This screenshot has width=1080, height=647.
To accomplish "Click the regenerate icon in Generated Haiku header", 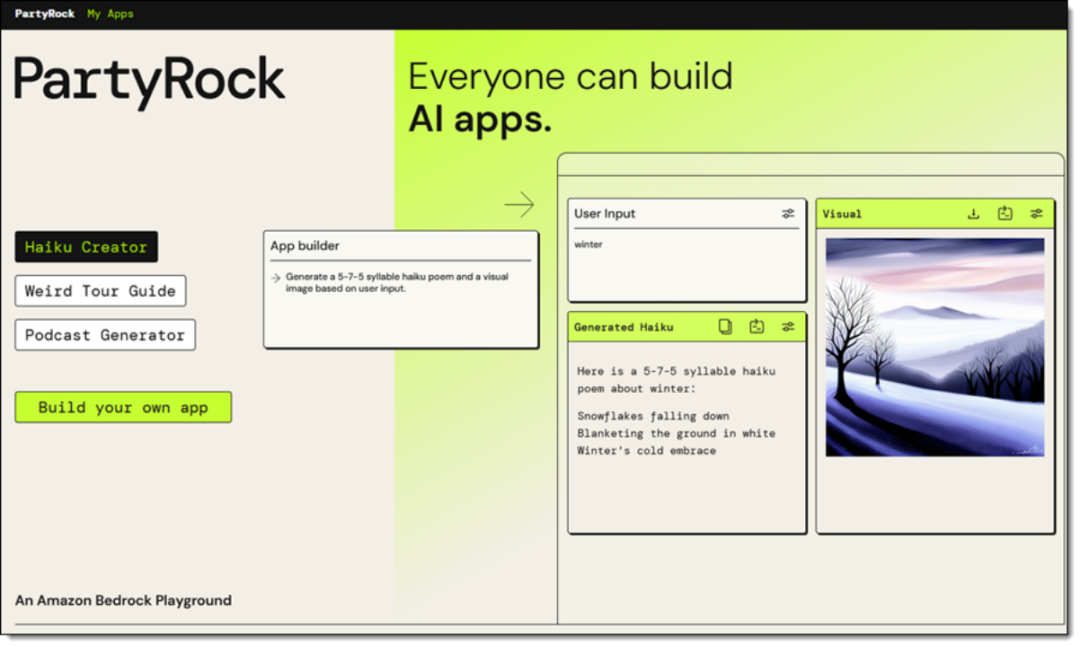I will [757, 327].
